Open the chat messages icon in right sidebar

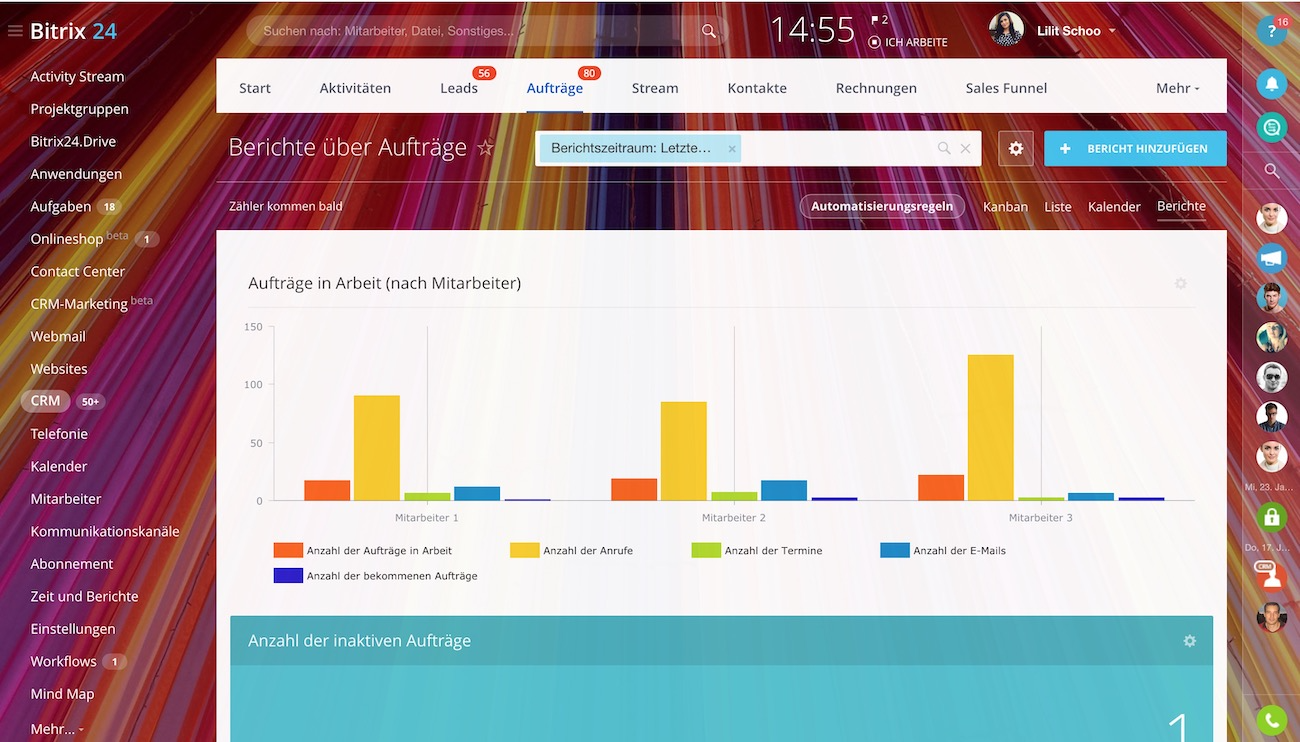[x=1271, y=127]
